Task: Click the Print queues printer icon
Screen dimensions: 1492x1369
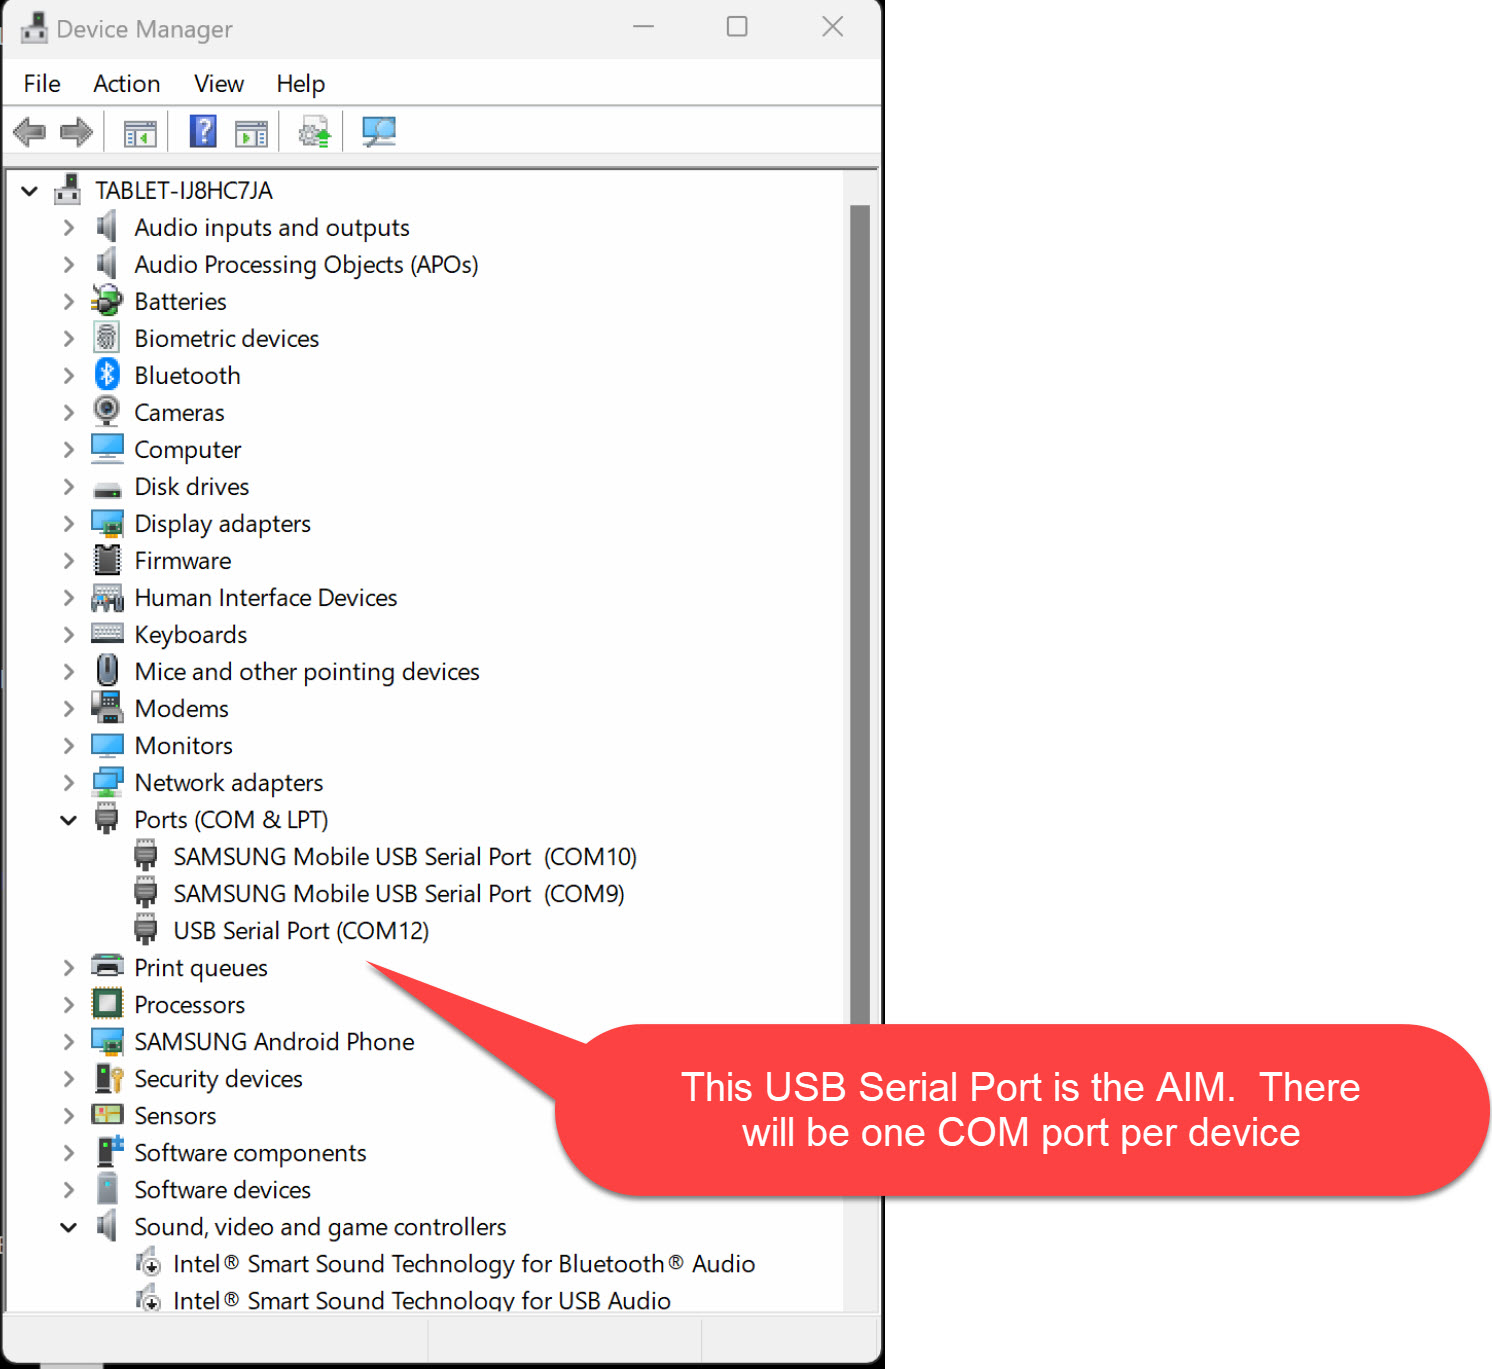Action: [x=107, y=966]
